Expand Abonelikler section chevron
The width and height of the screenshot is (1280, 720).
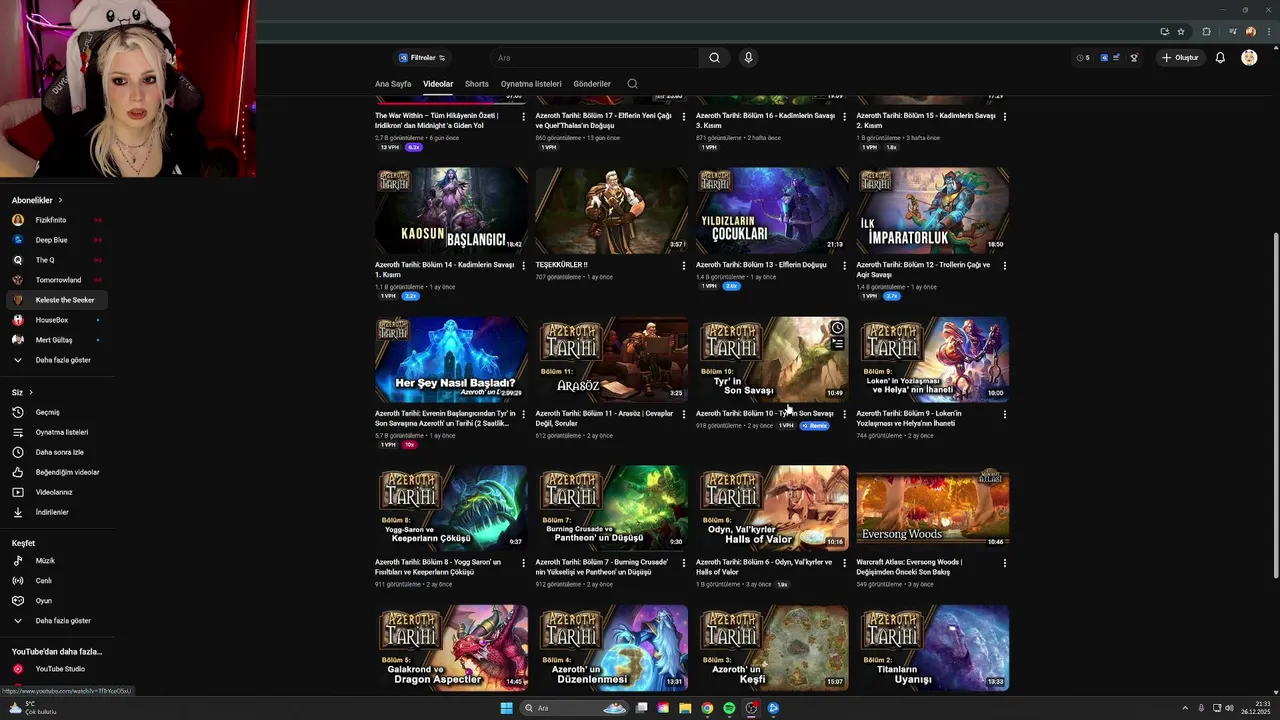pyautogui.click(x=60, y=200)
